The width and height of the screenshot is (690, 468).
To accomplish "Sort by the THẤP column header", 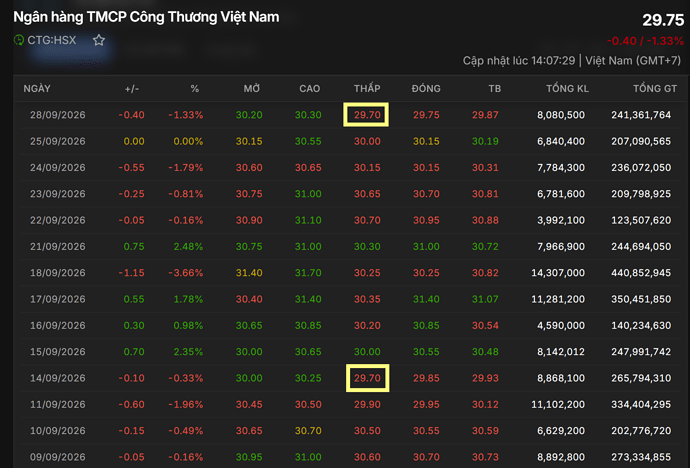I will tap(367, 88).
